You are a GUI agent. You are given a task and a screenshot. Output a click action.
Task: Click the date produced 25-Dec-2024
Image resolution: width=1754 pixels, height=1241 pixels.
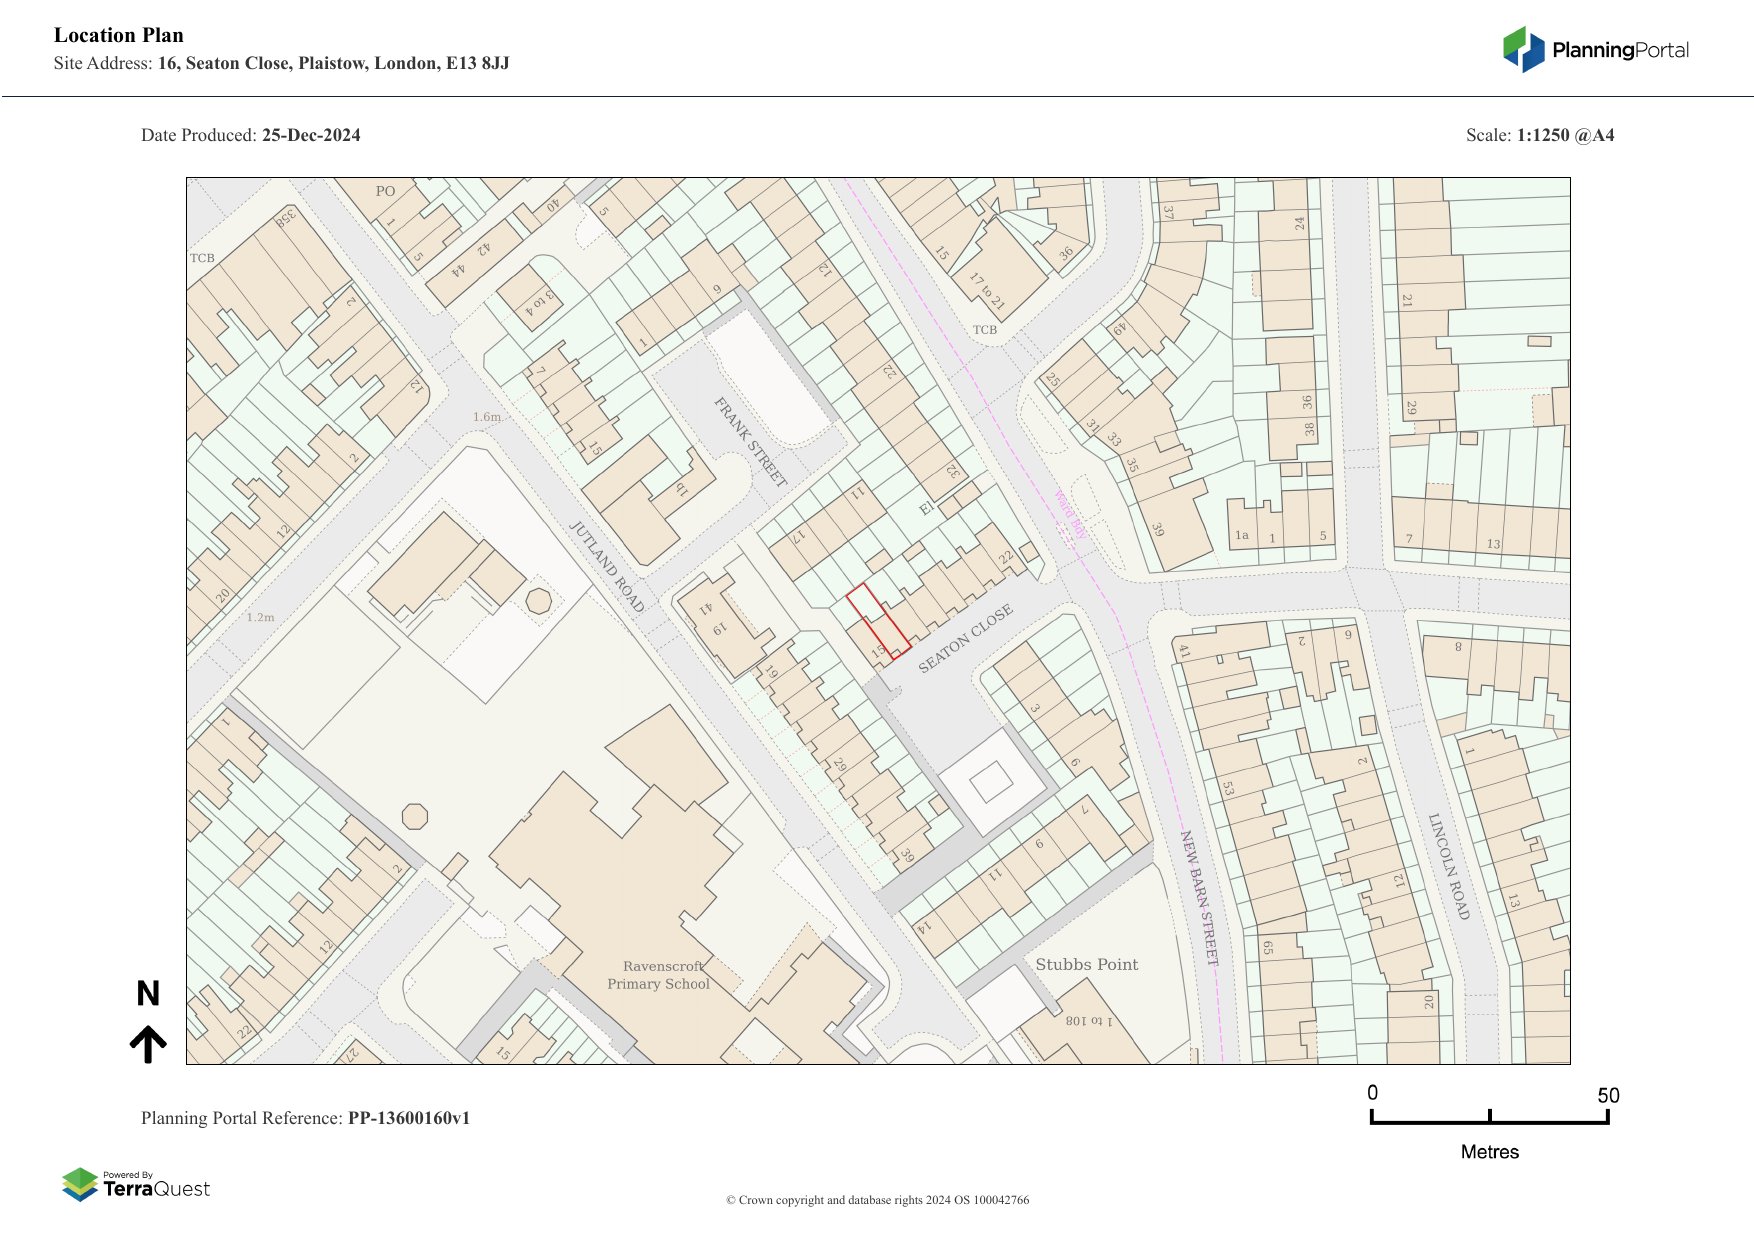pos(311,135)
